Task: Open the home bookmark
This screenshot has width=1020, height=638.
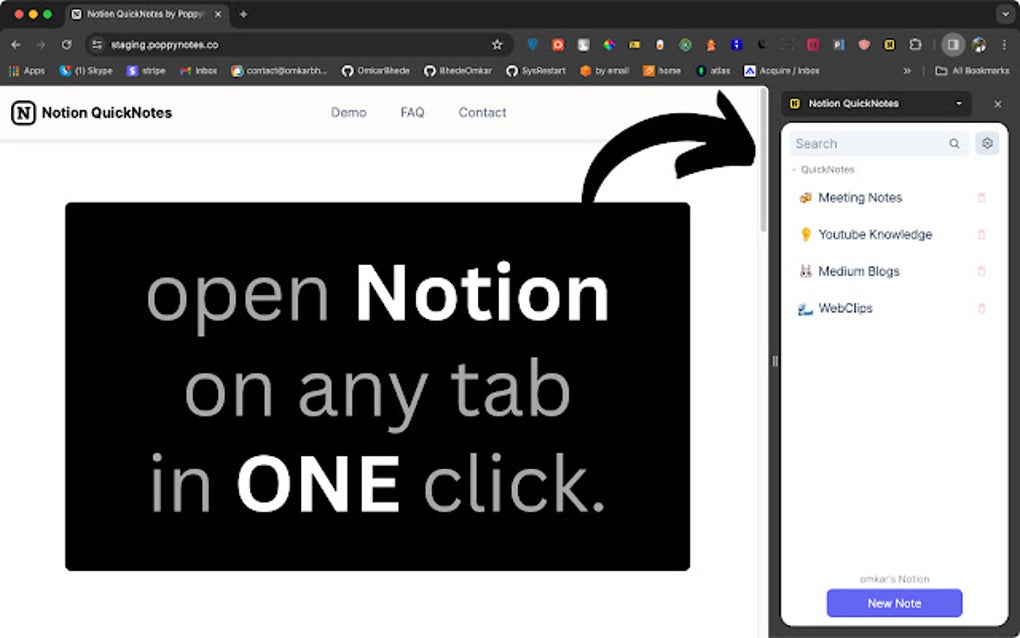Action: pos(662,71)
